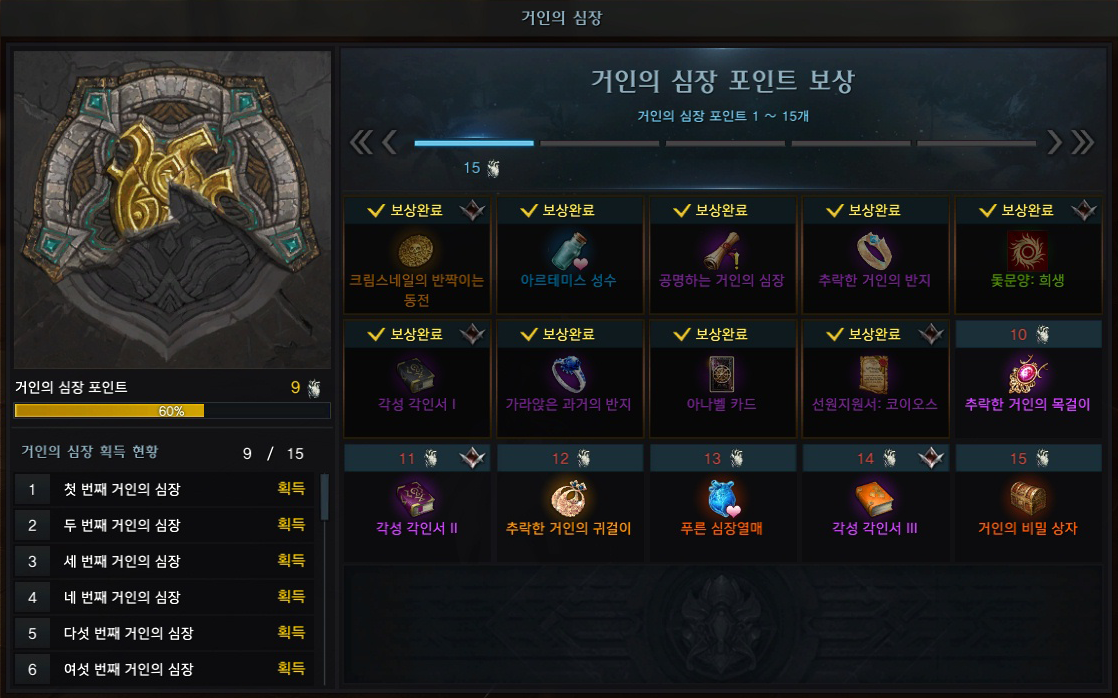Screen dimensions: 1118x698
Task: Click the 각성 각인서 III orange book icon
Action: pos(874,498)
